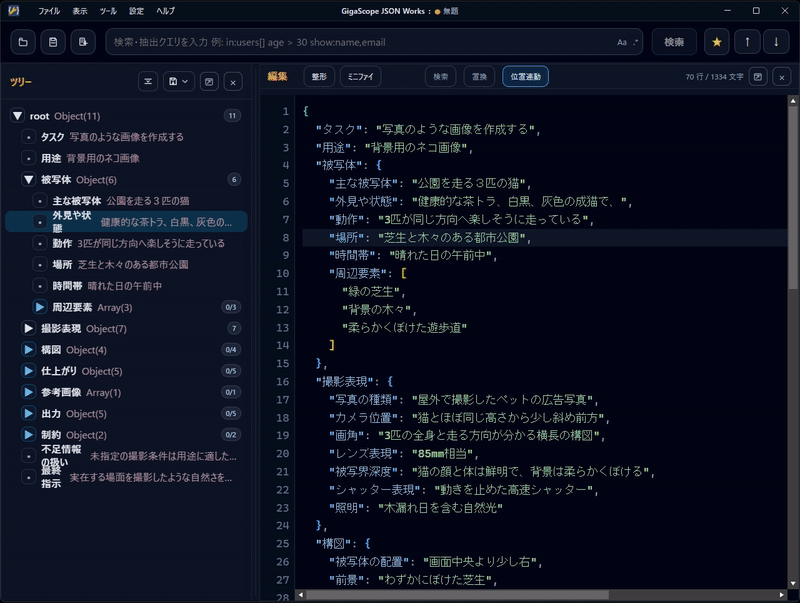Go to next match with down arrow
800x603 pixels.
click(x=776, y=42)
